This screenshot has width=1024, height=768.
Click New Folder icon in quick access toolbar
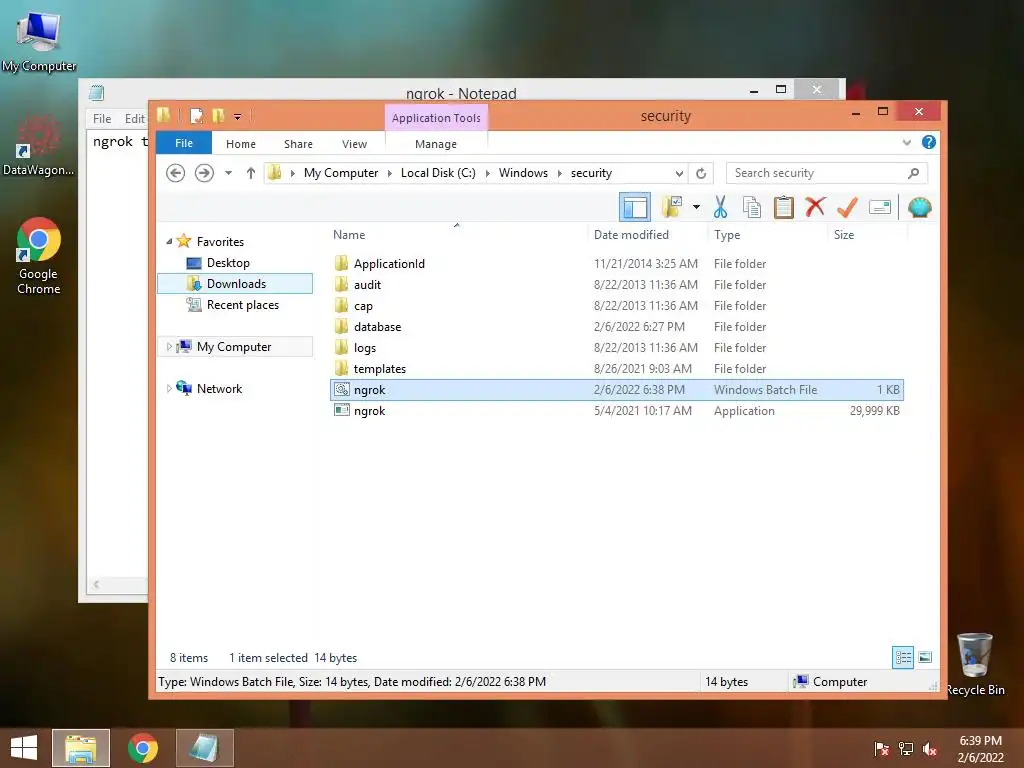218,116
